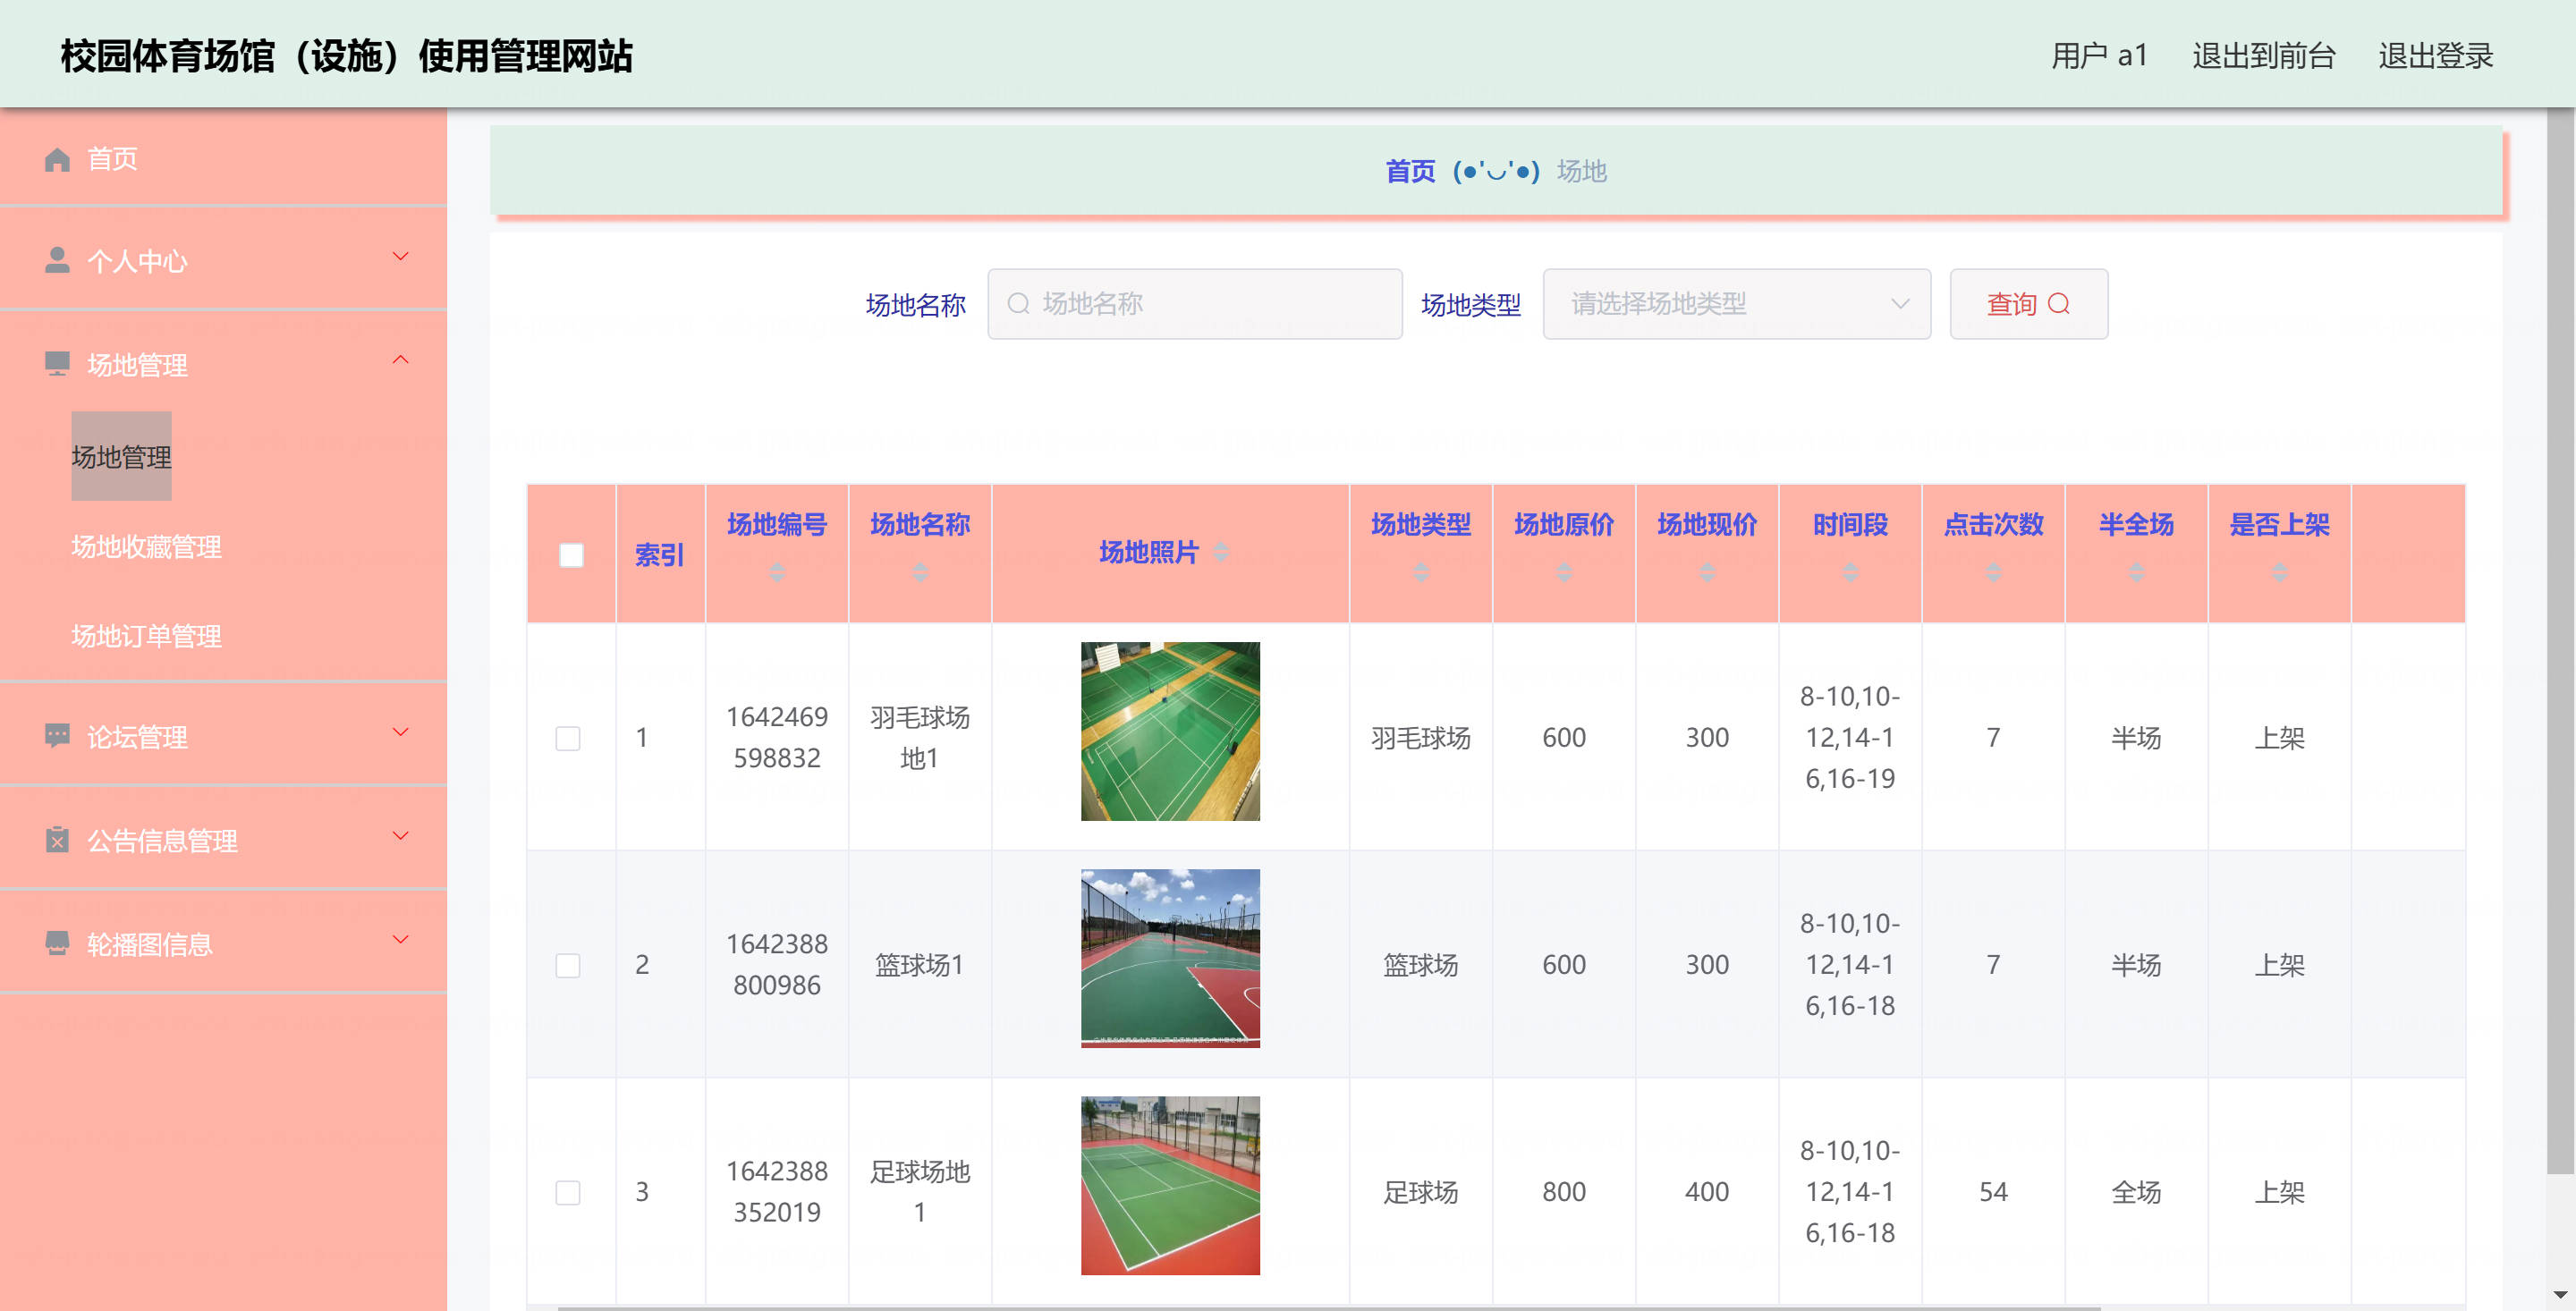Click the 索引 column header
This screenshot has width=2576, height=1311.
click(x=659, y=554)
